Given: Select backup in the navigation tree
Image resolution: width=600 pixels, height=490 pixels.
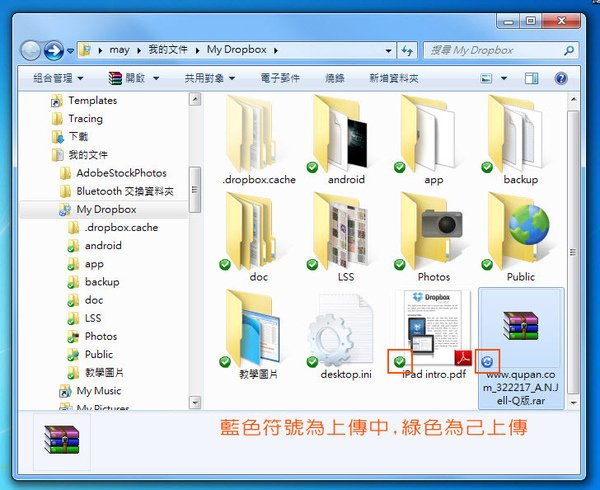Looking at the screenshot, I should tap(93, 282).
